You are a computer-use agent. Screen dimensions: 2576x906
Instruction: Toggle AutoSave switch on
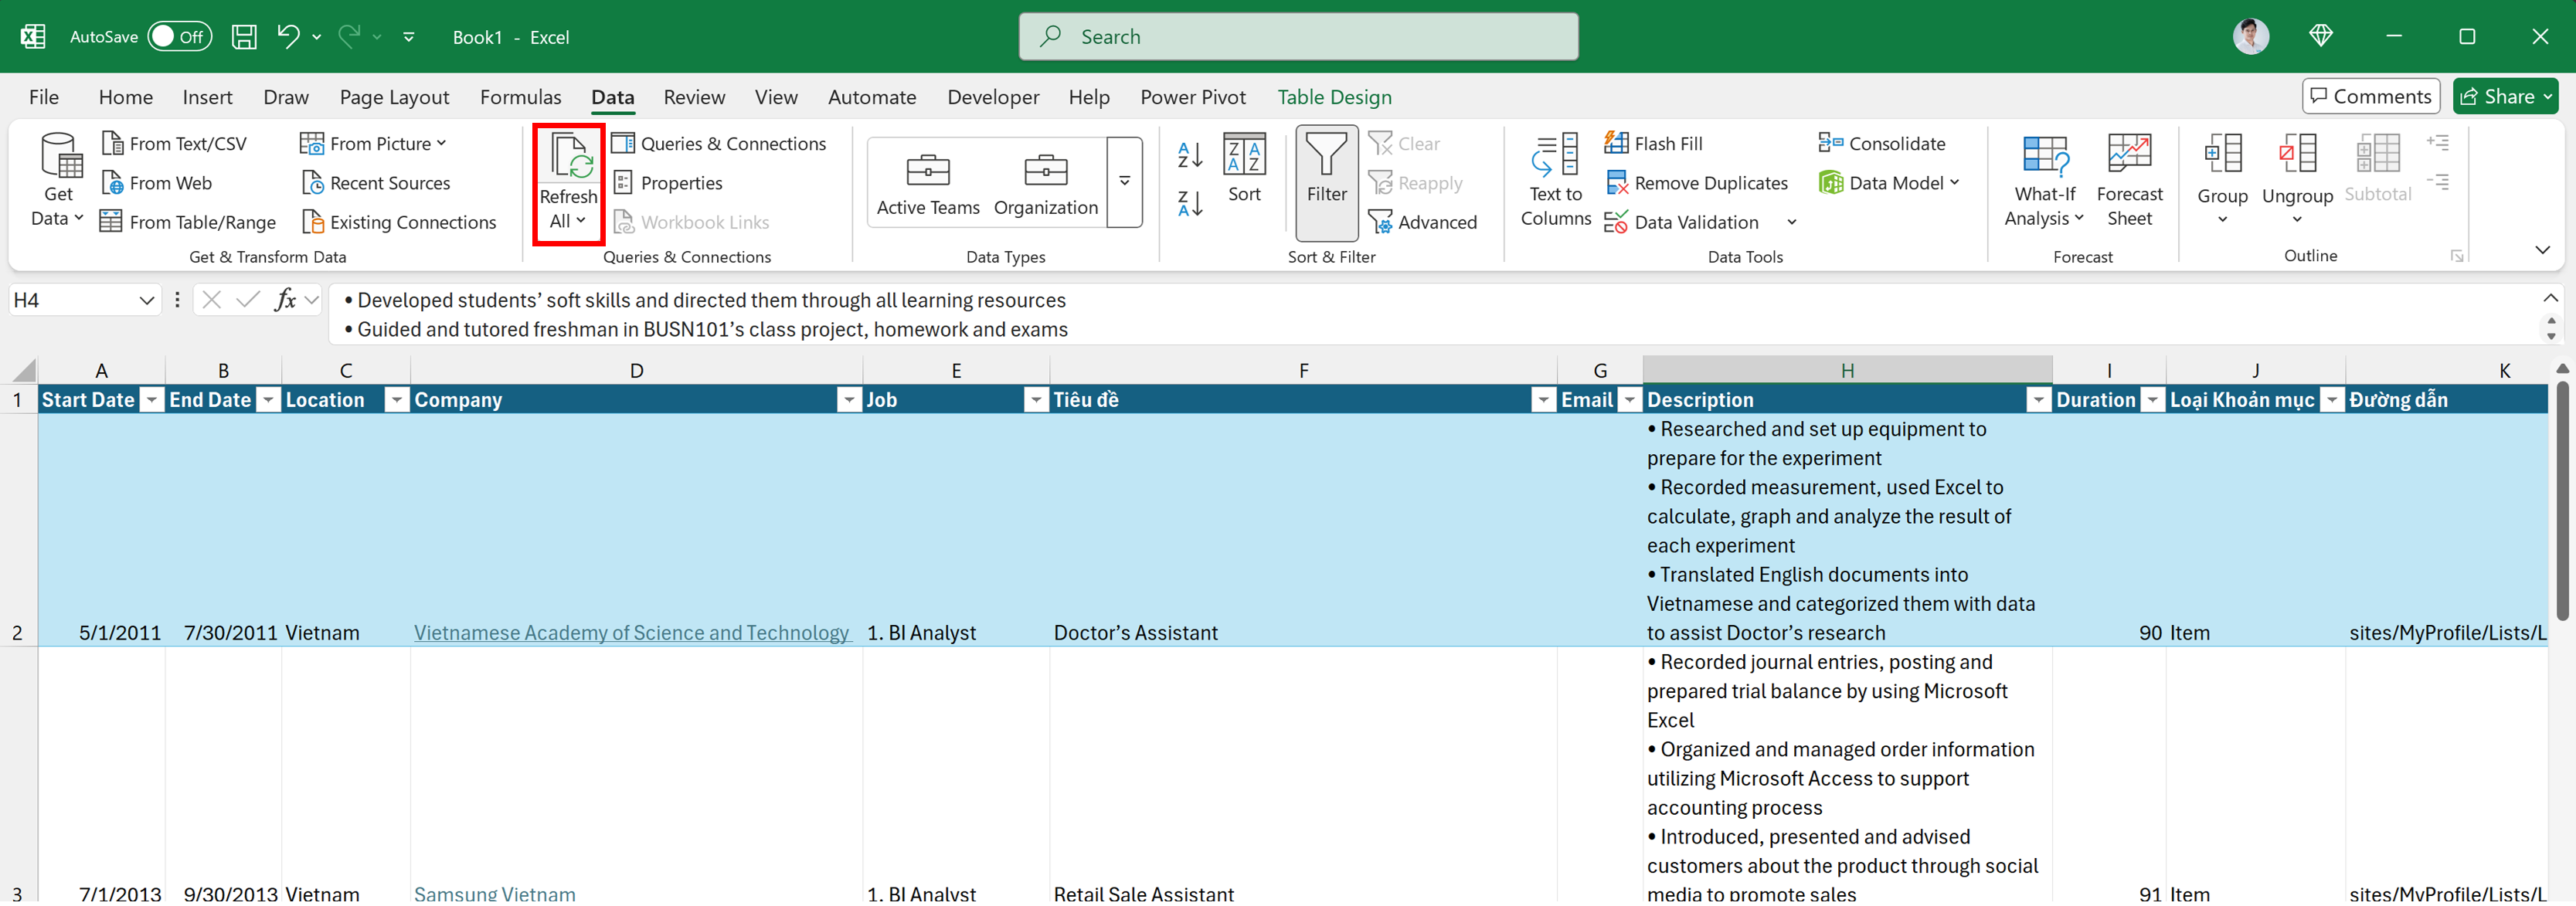pyautogui.click(x=180, y=37)
